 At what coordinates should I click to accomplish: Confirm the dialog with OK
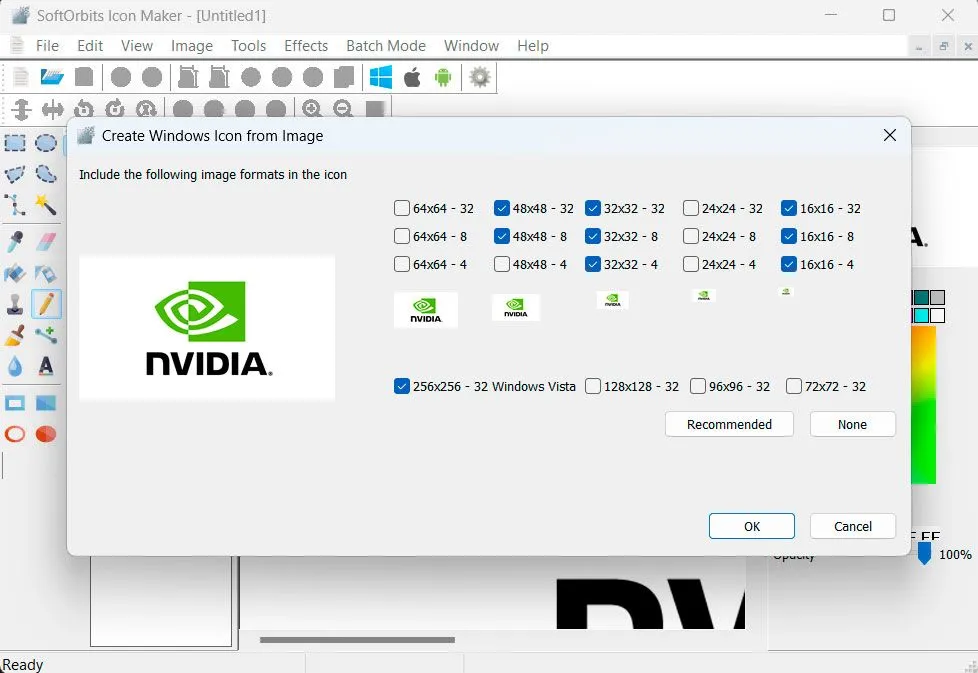(752, 526)
